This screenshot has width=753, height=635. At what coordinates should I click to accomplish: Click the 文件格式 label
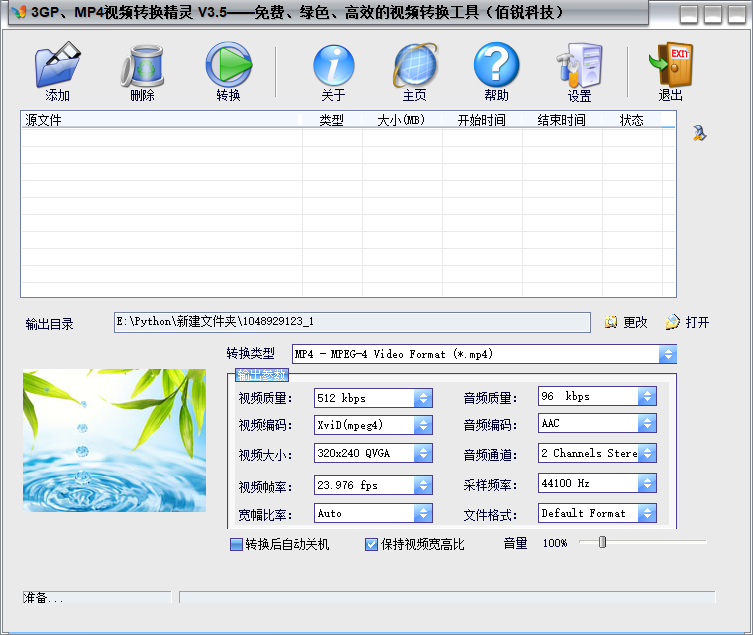(x=490, y=515)
